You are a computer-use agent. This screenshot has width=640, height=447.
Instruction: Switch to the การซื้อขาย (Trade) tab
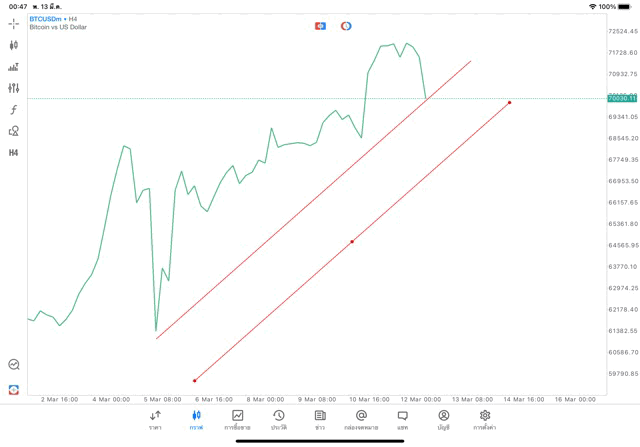tap(237, 419)
